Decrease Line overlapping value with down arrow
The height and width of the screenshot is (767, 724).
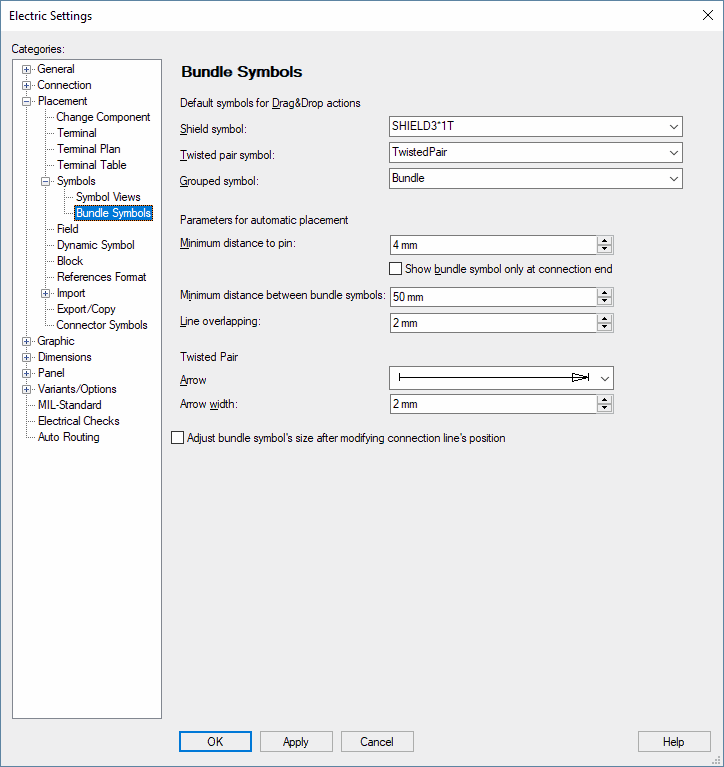[605, 328]
